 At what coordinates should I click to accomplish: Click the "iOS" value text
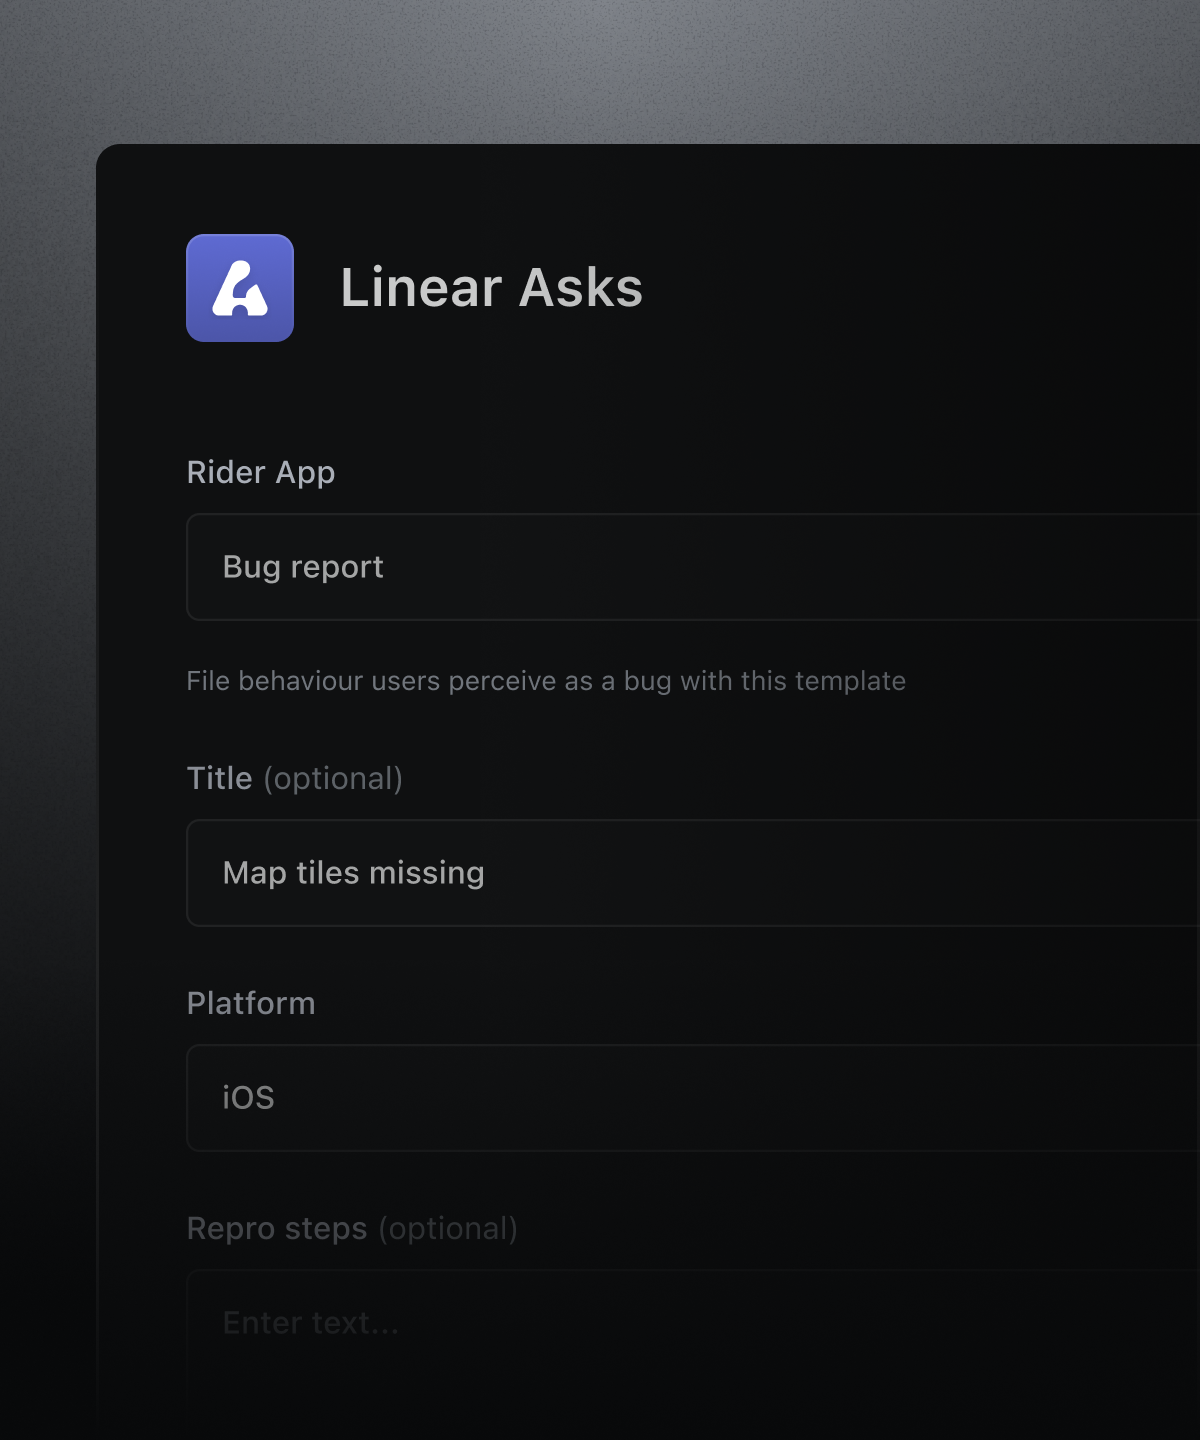(x=248, y=1098)
